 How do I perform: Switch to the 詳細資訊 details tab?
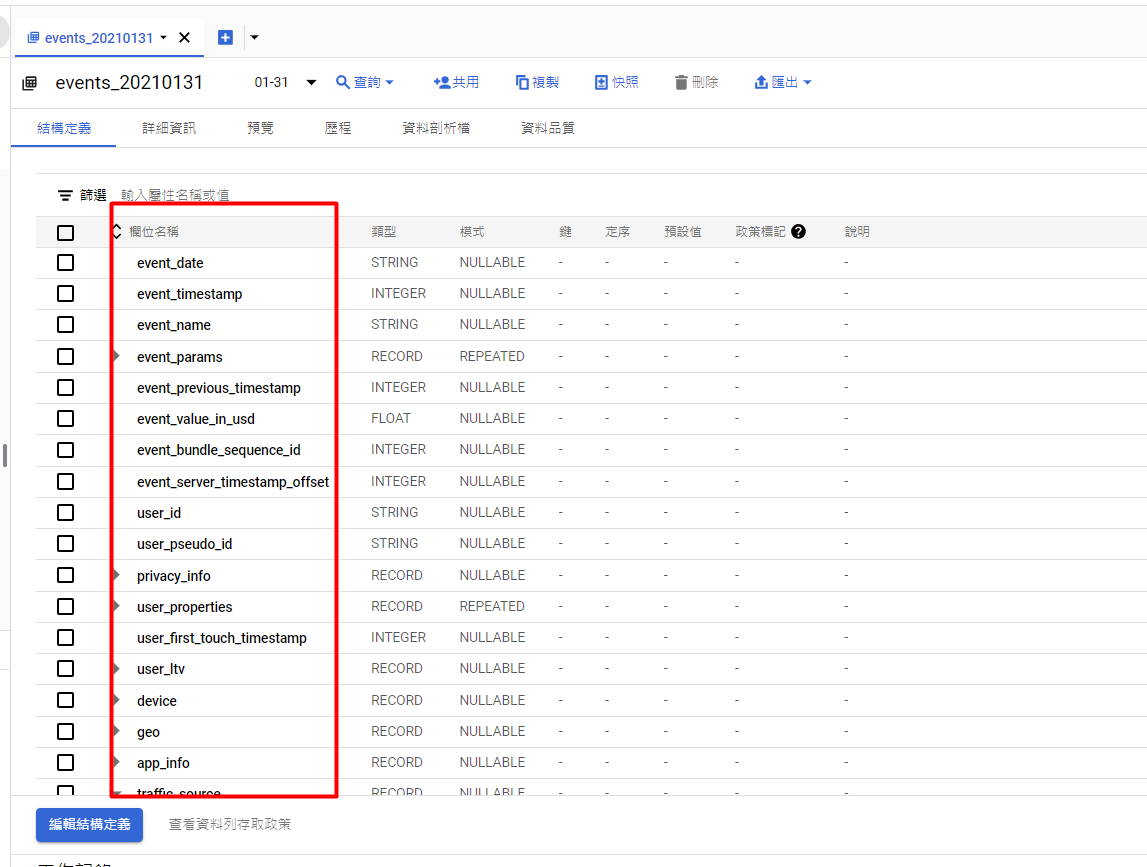pos(169,128)
